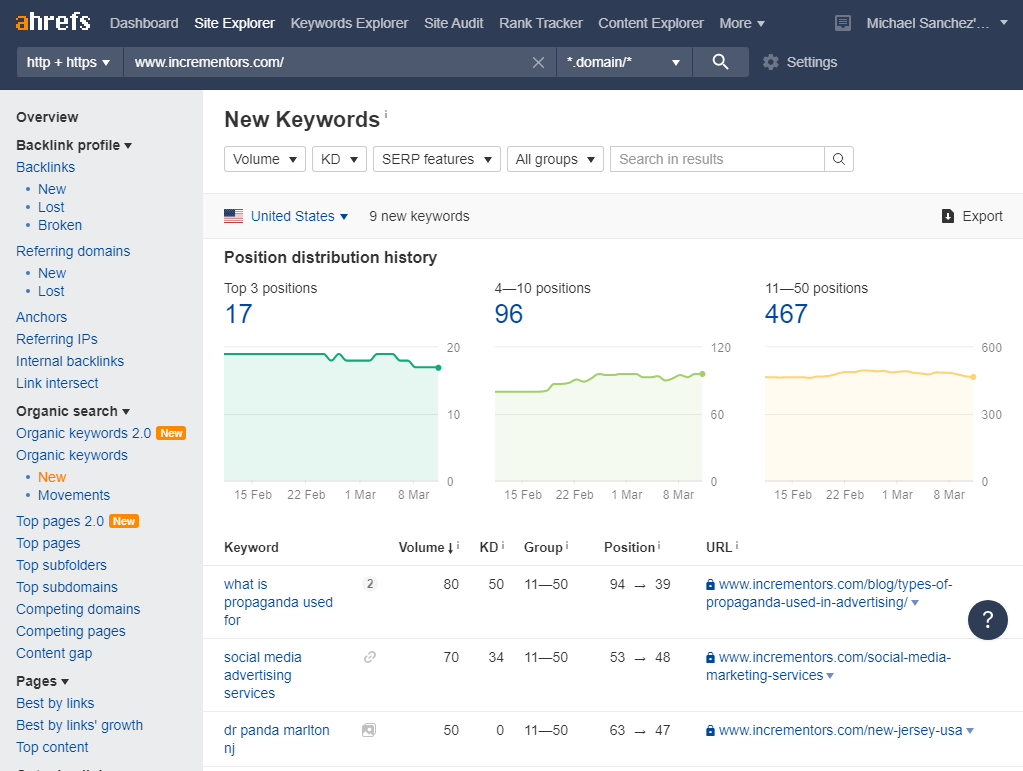
Task: Click the notifications icon beside the account name
Action: point(842,23)
